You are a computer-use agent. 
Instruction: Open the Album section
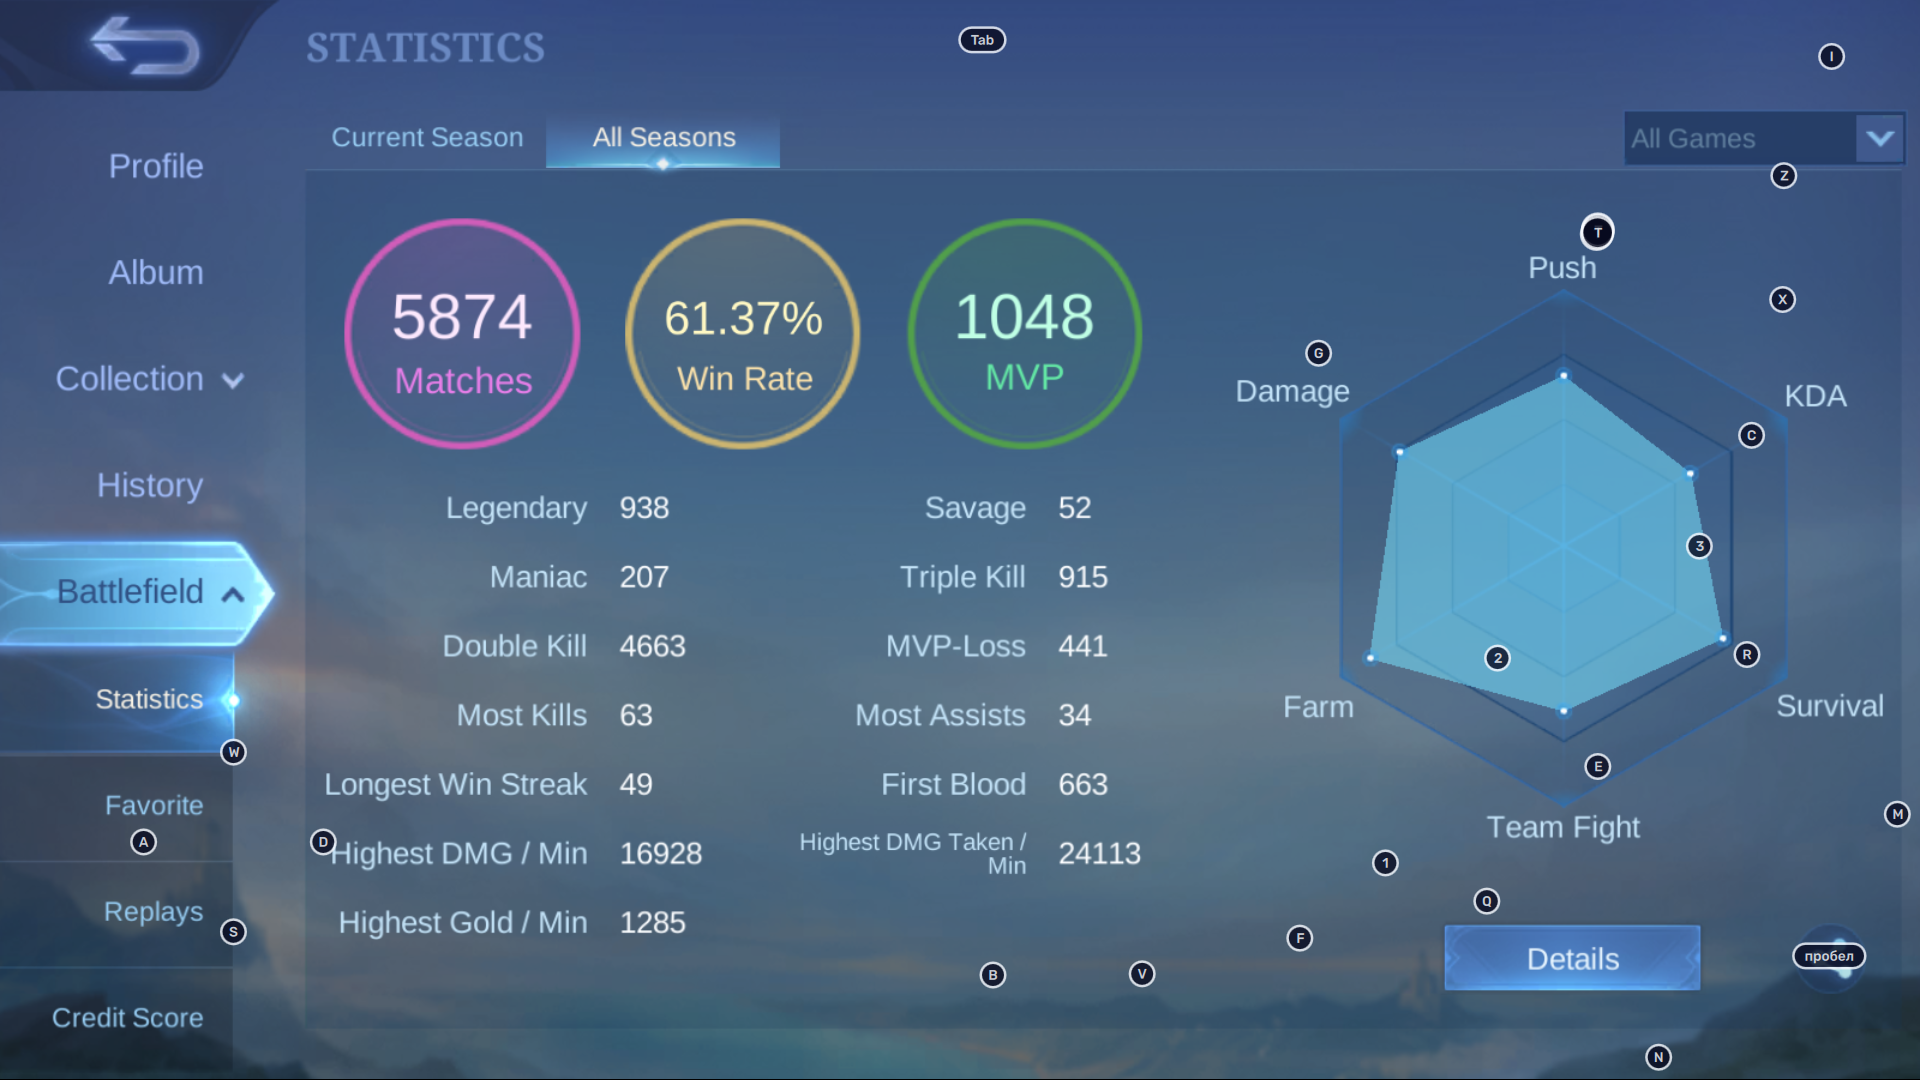(156, 272)
